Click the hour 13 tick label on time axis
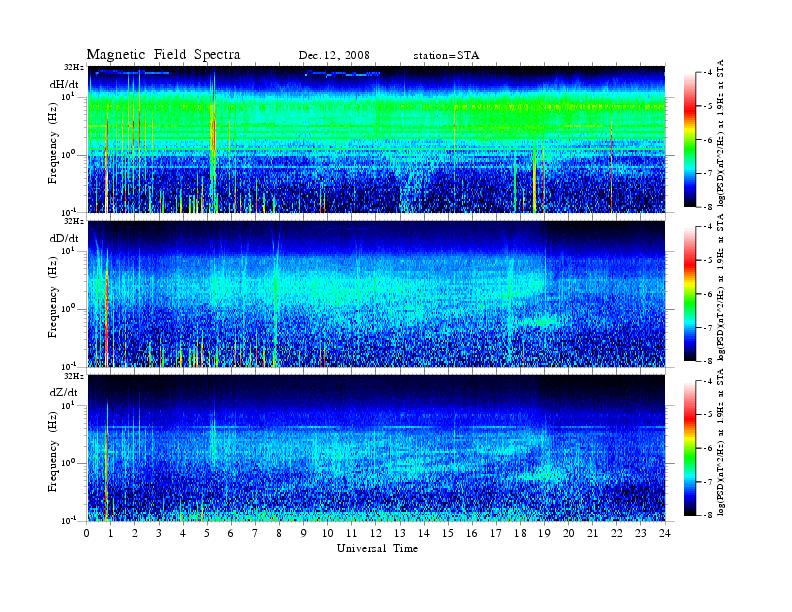Image resolution: width=792 pixels, height=612 pixels. pos(400,533)
